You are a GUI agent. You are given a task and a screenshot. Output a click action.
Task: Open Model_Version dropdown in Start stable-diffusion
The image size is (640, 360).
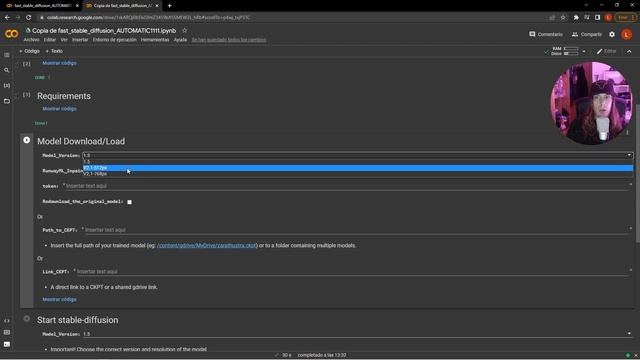click(358, 334)
